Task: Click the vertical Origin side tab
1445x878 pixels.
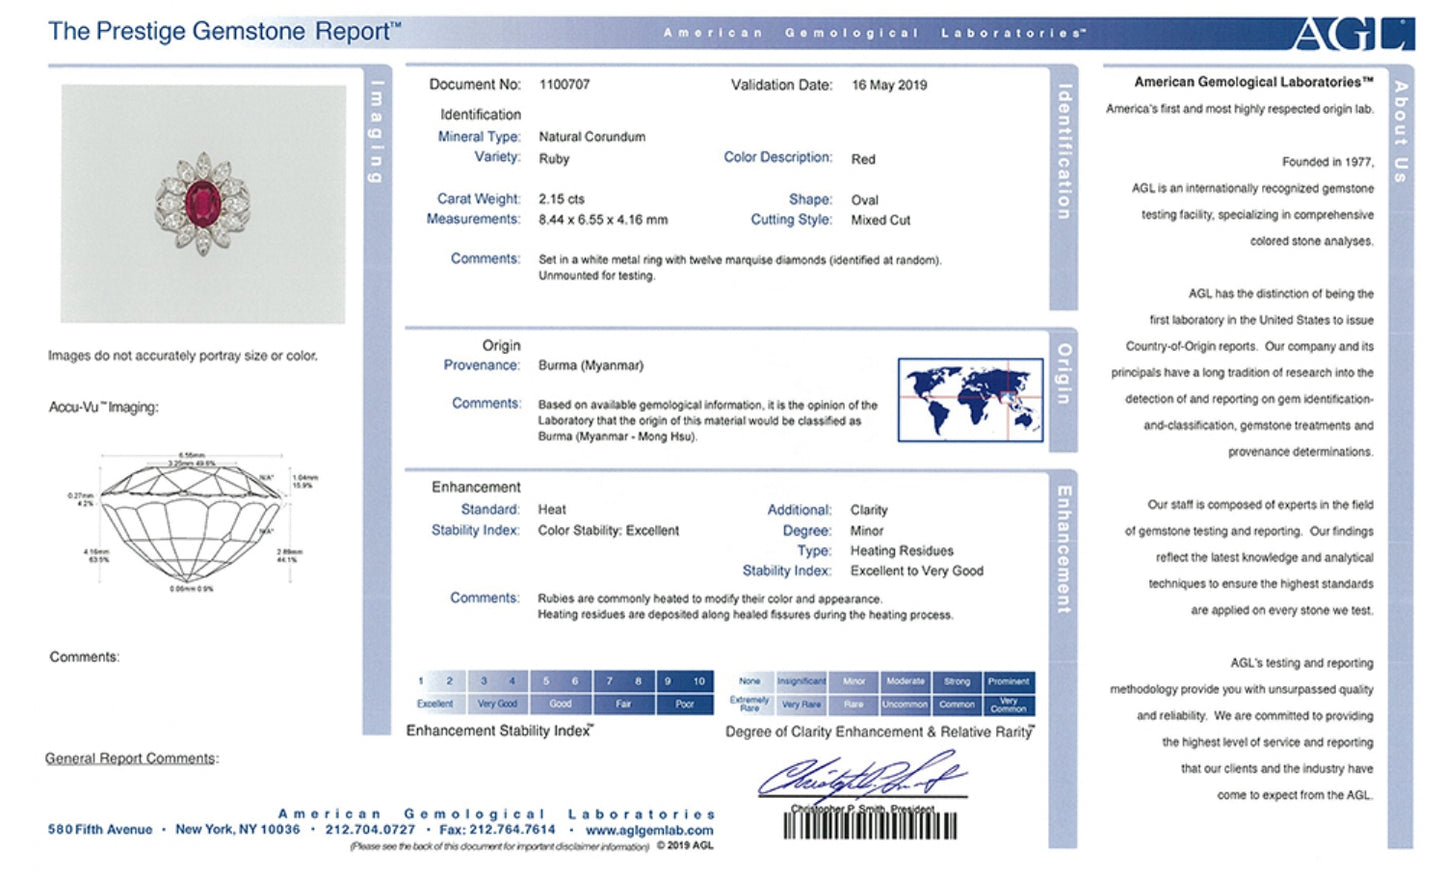Action: tap(1064, 374)
